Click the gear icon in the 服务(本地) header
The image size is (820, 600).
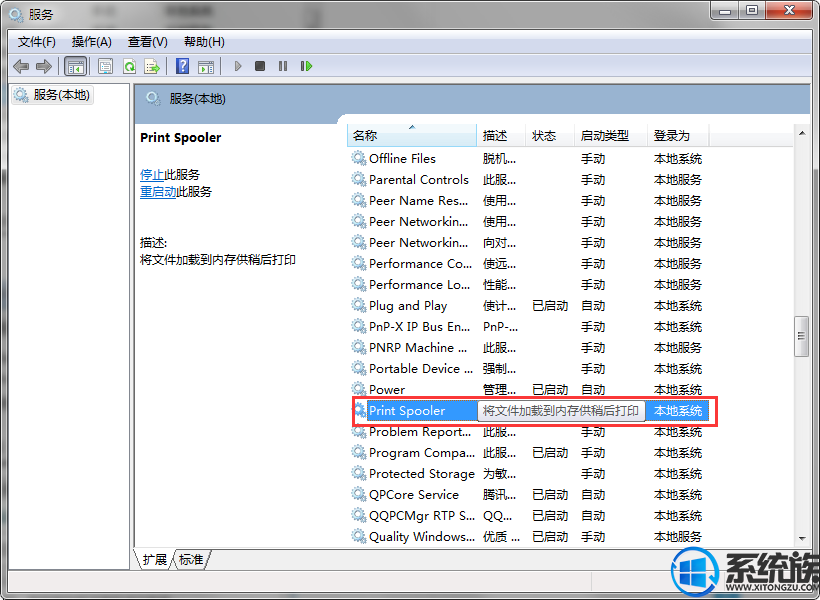(153, 98)
